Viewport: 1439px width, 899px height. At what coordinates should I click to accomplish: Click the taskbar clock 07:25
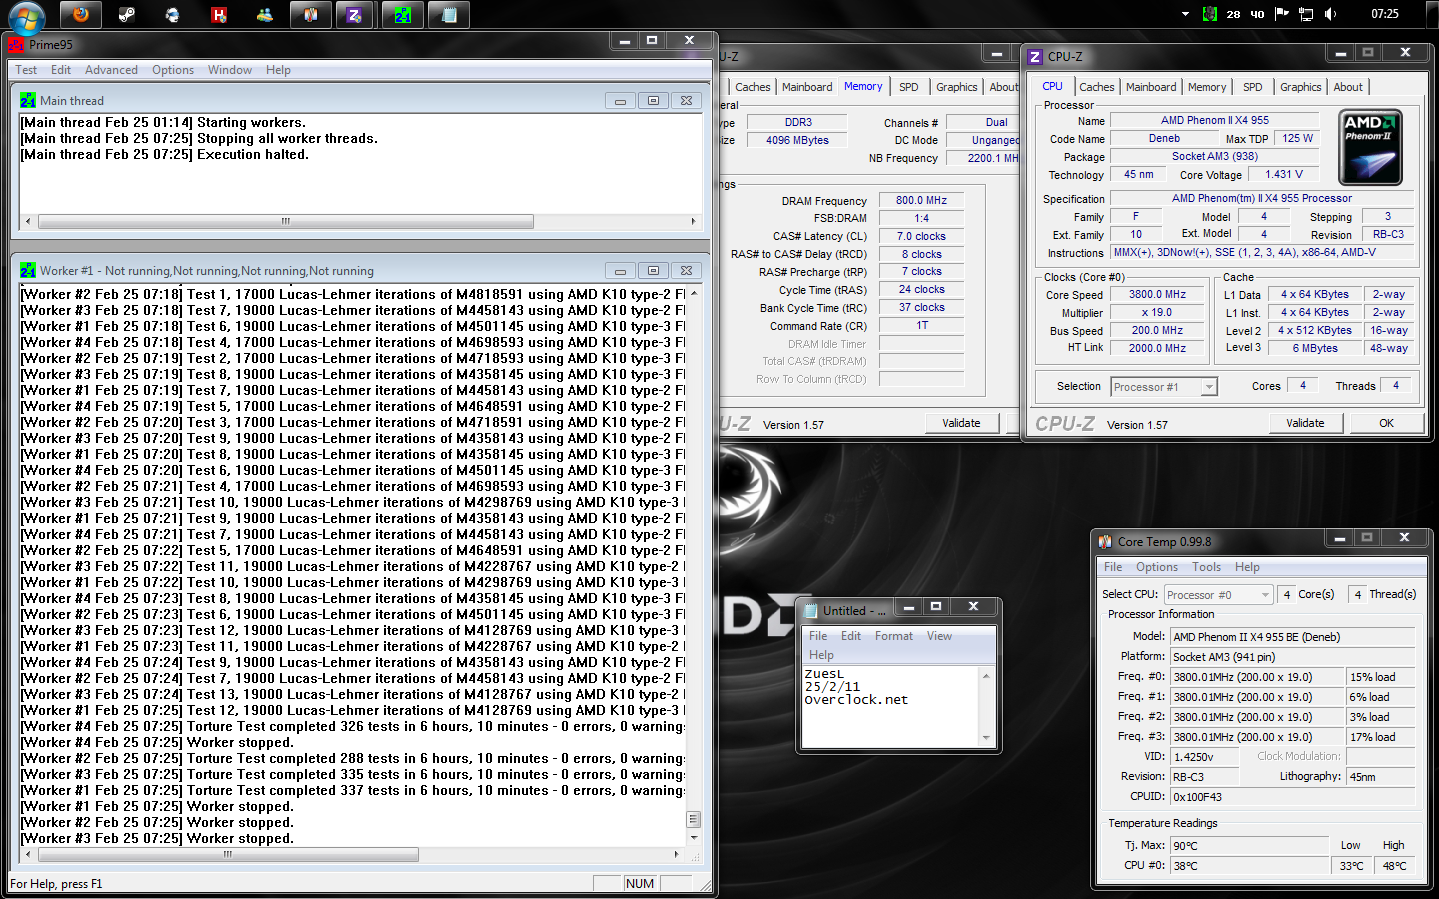click(x=1385, y=14)
